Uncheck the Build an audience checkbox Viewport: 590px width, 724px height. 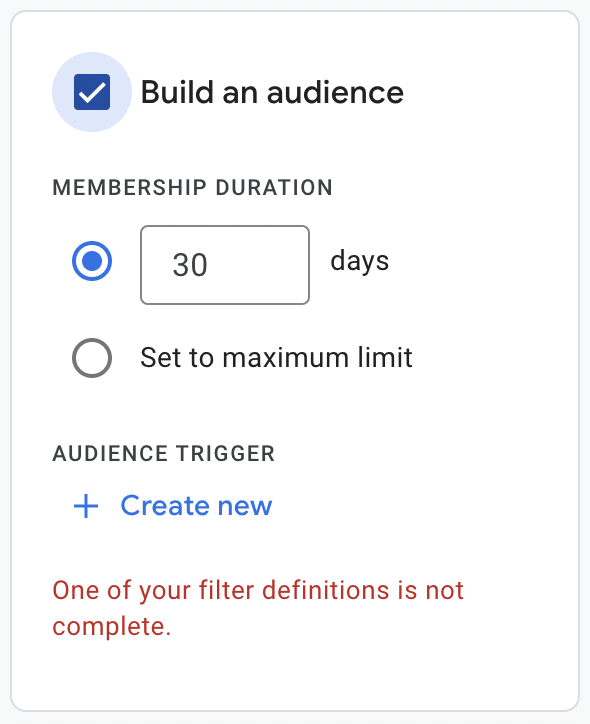click(92, 92)
